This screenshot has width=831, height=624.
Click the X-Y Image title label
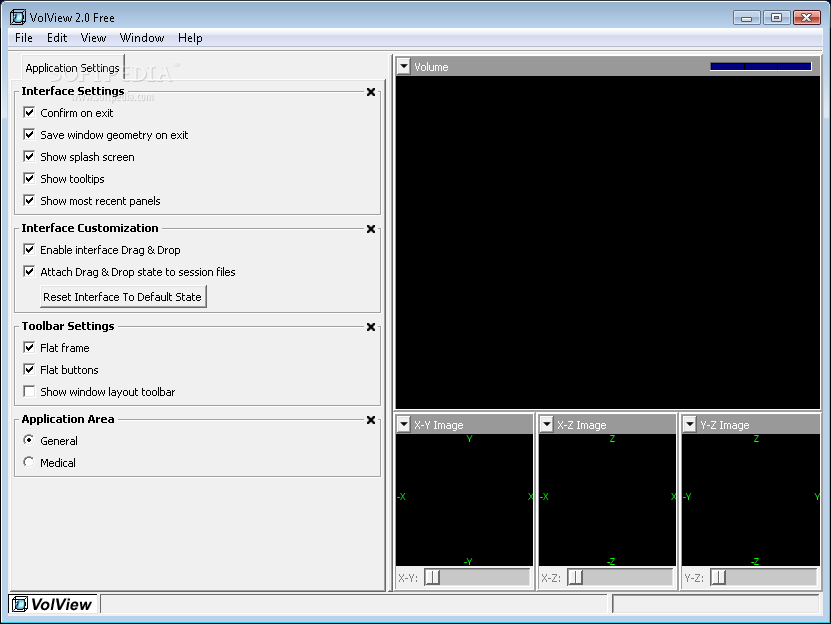click(x=439, y=425)
